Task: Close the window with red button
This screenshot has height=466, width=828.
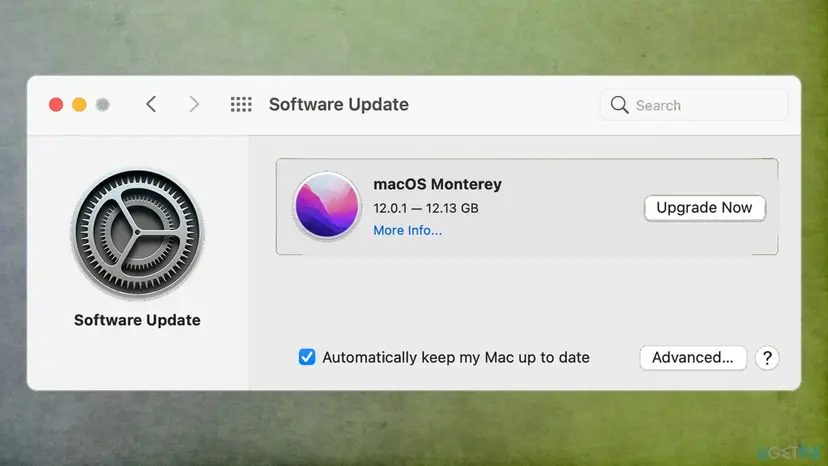Action: 56,105
